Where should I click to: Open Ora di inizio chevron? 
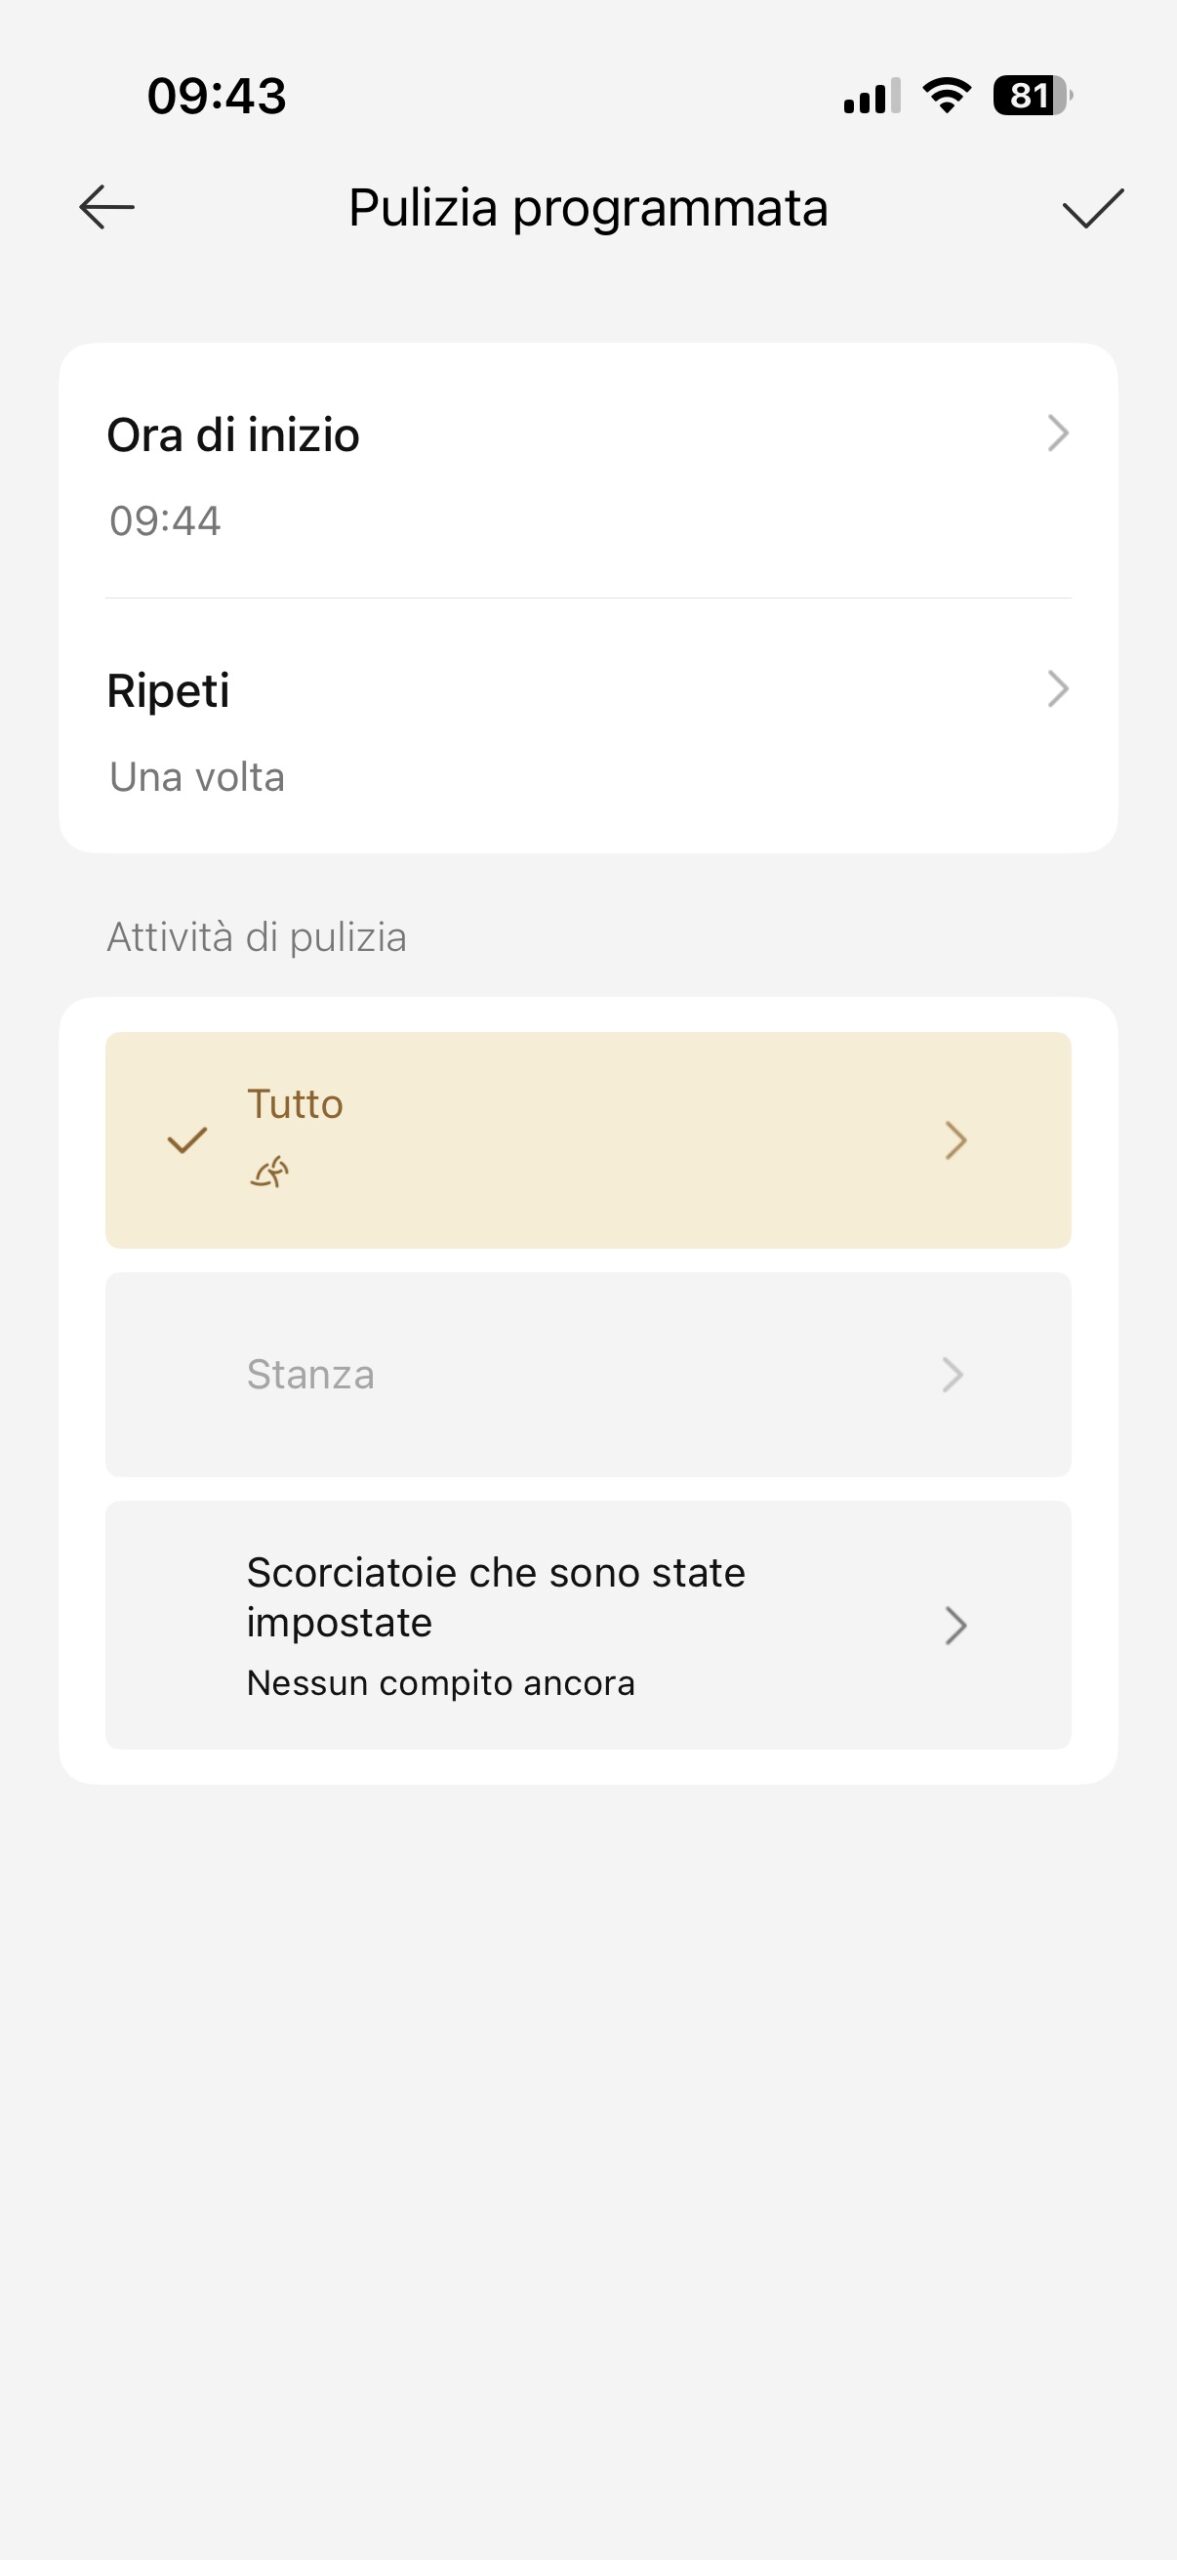(1057, 434)
